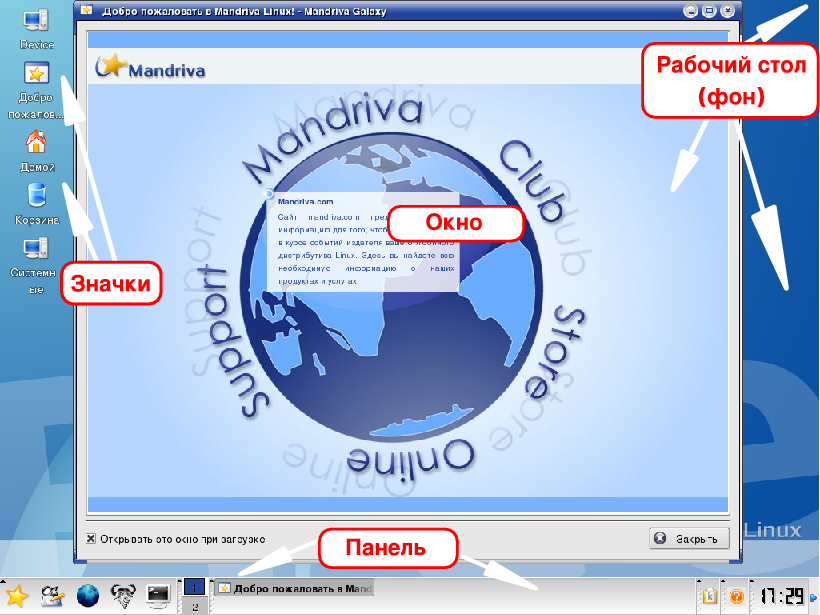The height and width of the screenshot is (615, 820).
Task: Close the Mandriva Galaxy window via title bar
Action: click(727, 10)
